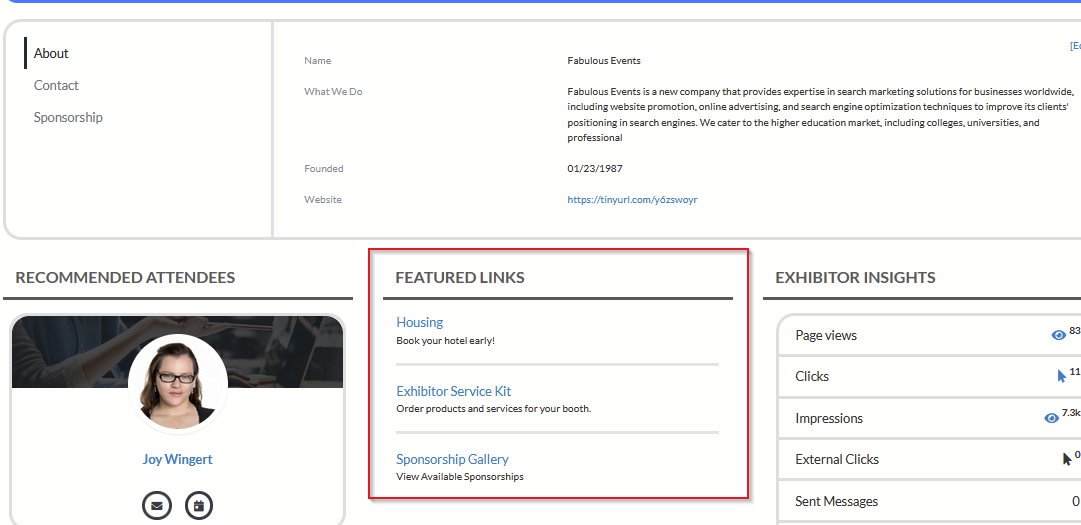Click the Sent Messages insights row

pyautogui.click(x=836, y=501)
